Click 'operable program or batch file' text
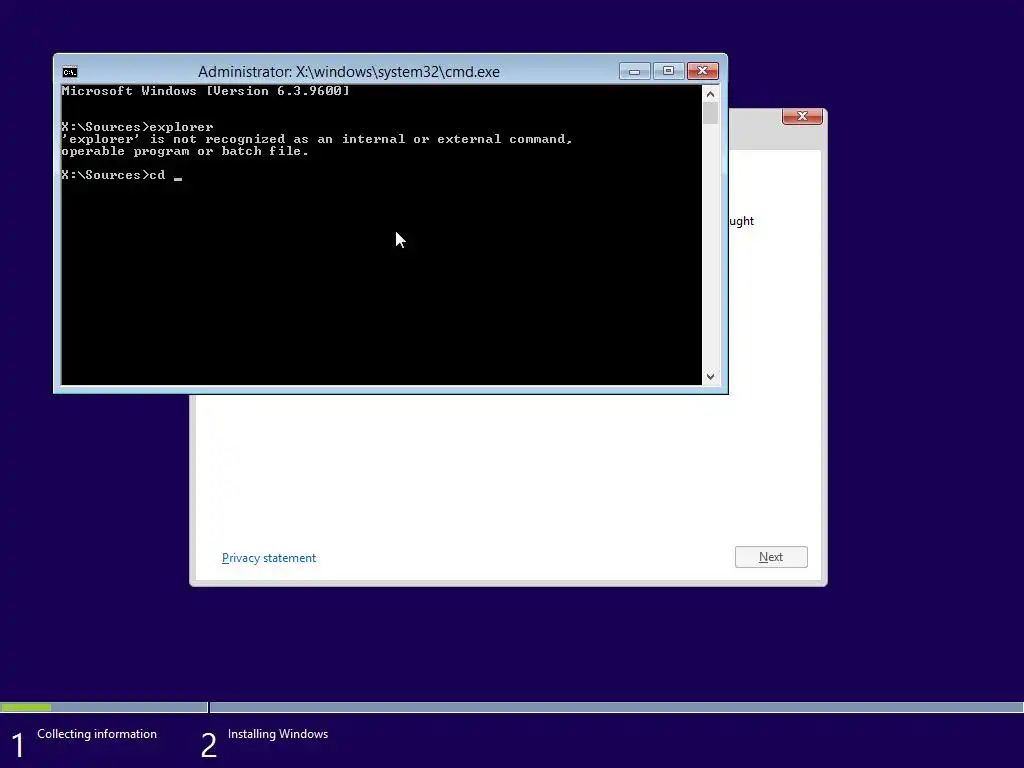This screenshot has width=1024, height=768. [185, 151]
